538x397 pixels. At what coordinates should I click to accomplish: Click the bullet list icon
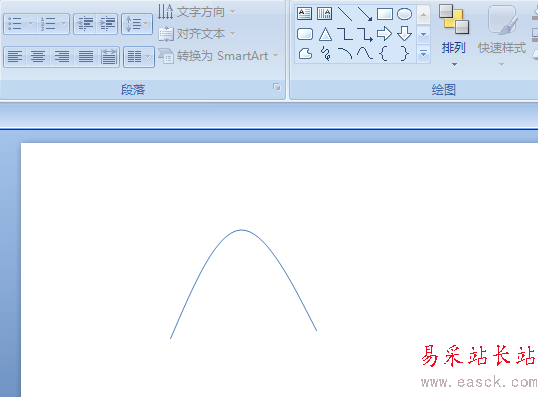14,24
